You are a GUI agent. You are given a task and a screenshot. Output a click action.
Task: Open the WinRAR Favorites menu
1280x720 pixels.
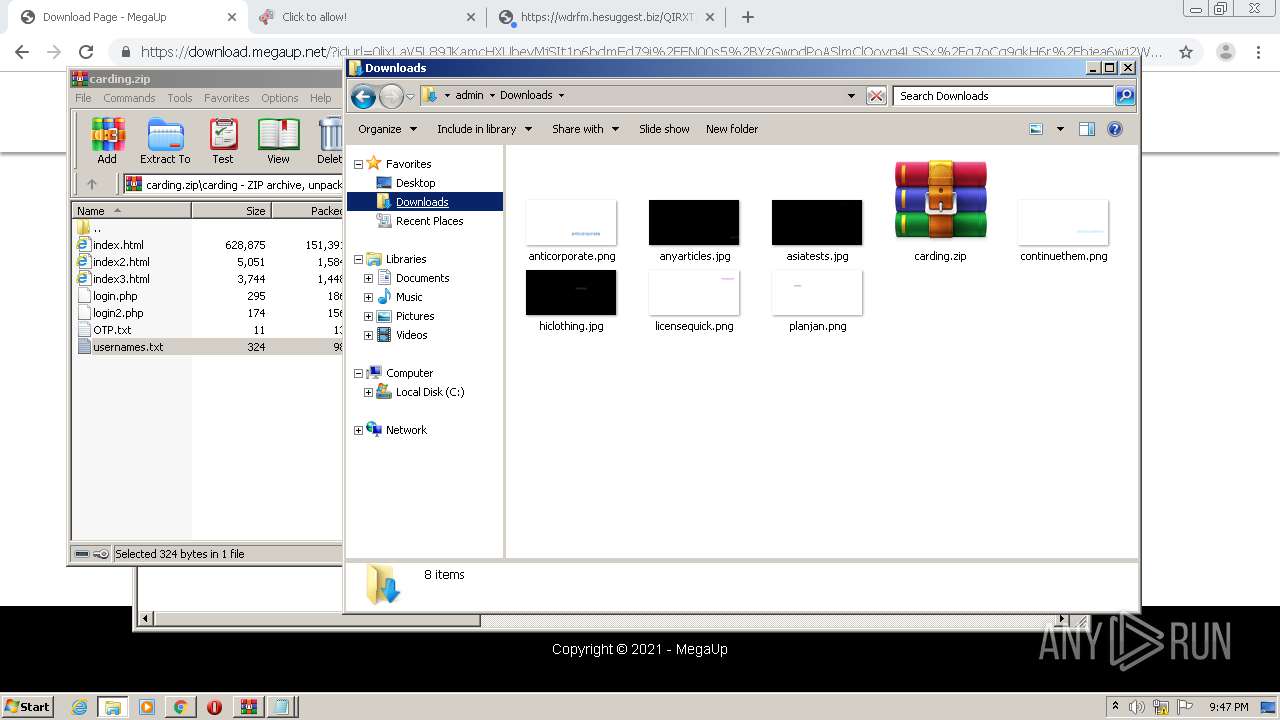(x=227, y=98)
